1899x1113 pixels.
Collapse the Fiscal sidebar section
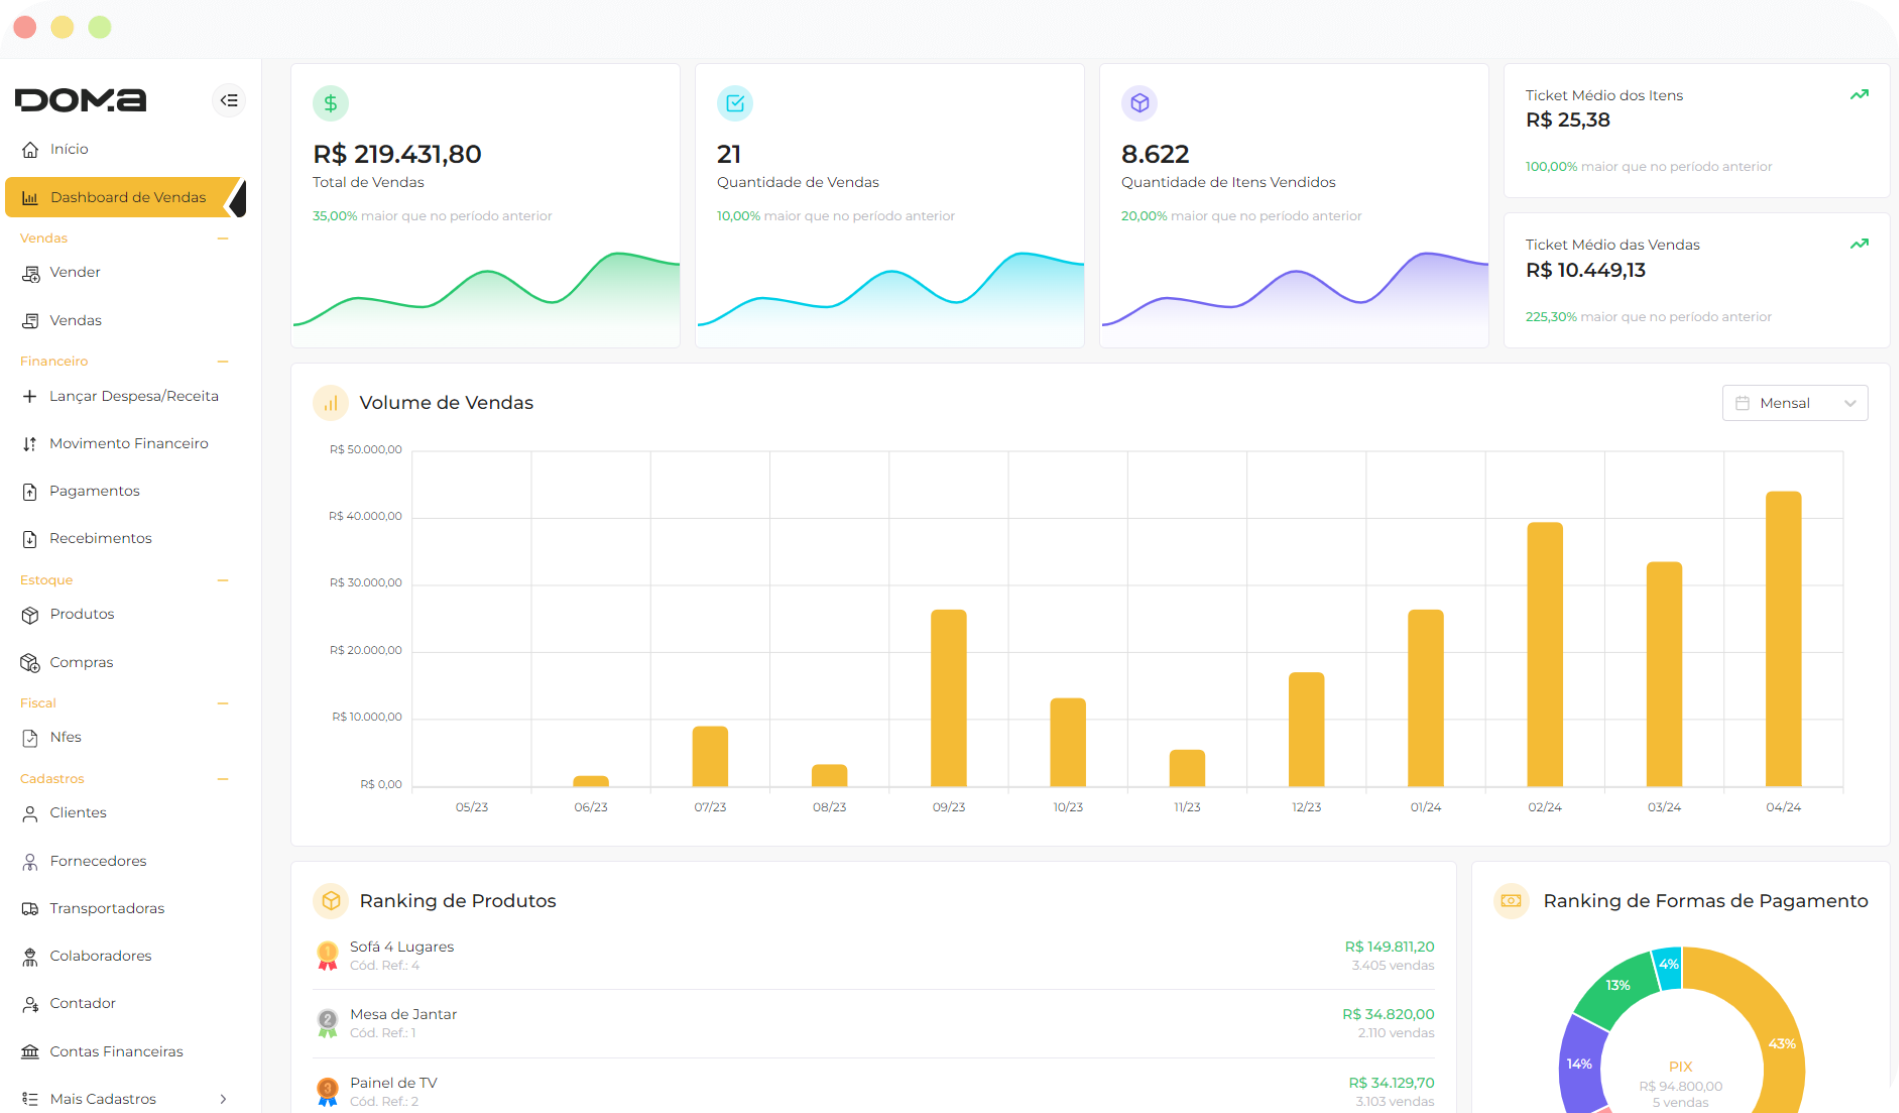coord(223,703)
